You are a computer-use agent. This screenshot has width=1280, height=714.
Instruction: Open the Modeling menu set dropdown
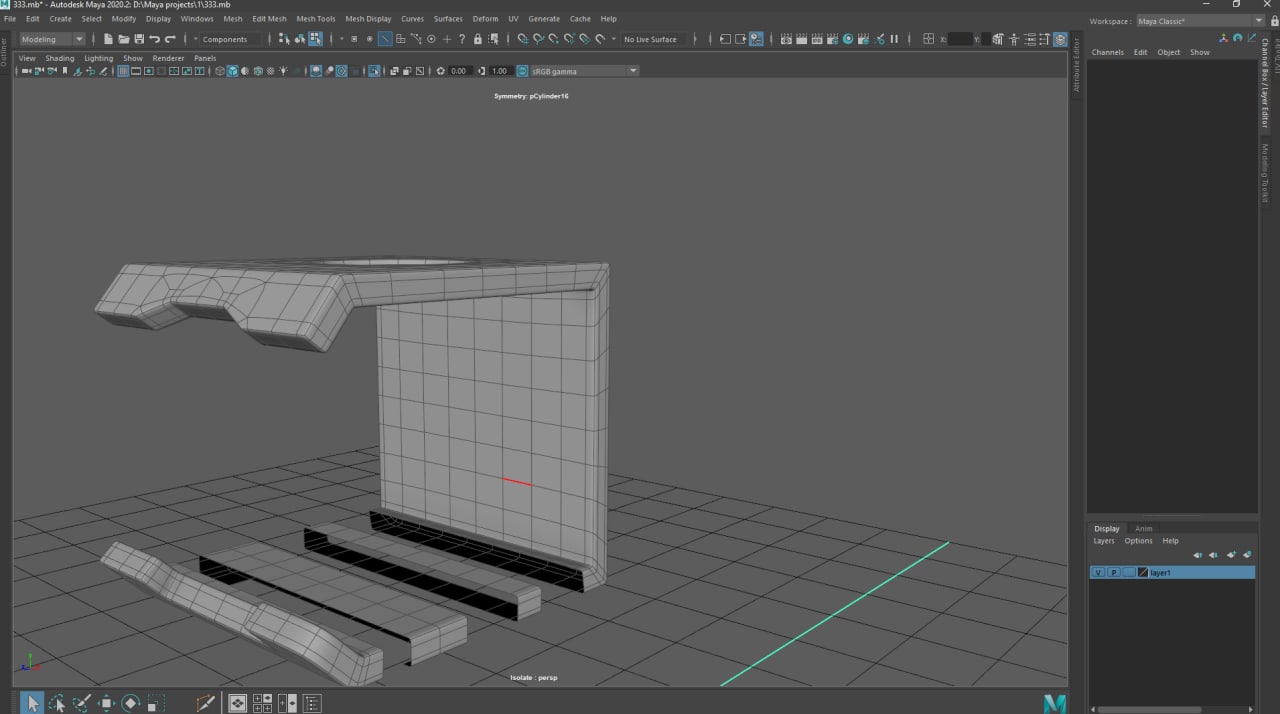tap(53, 39)
